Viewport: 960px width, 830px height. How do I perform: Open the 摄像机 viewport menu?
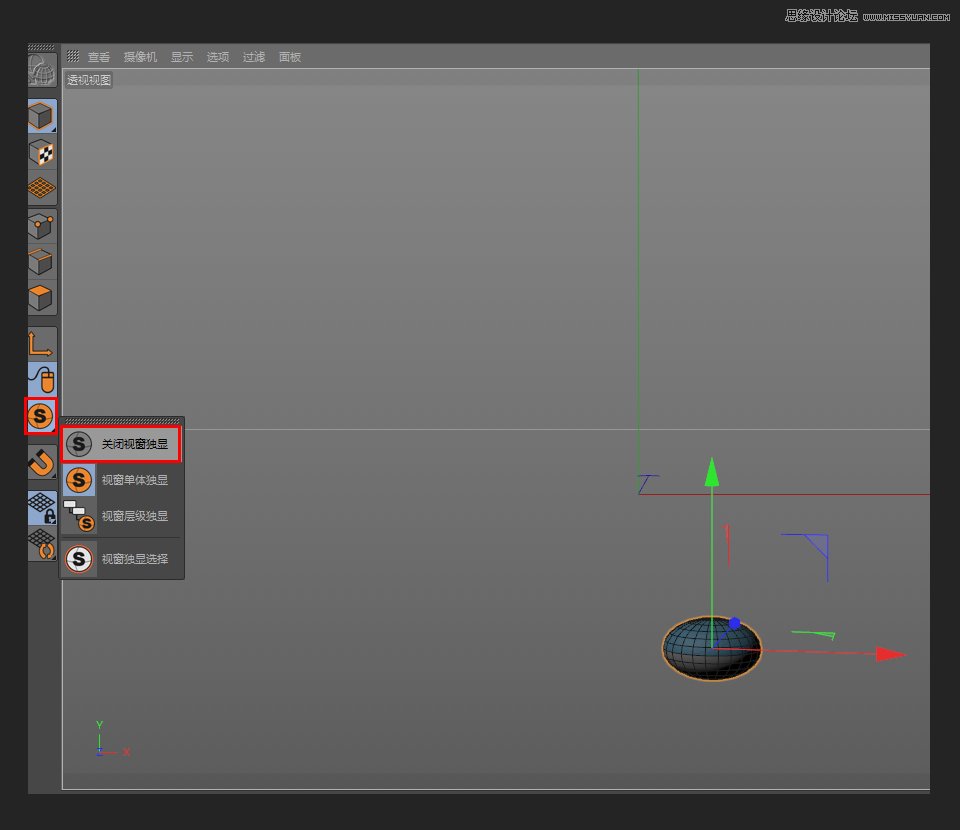point(140,57)
